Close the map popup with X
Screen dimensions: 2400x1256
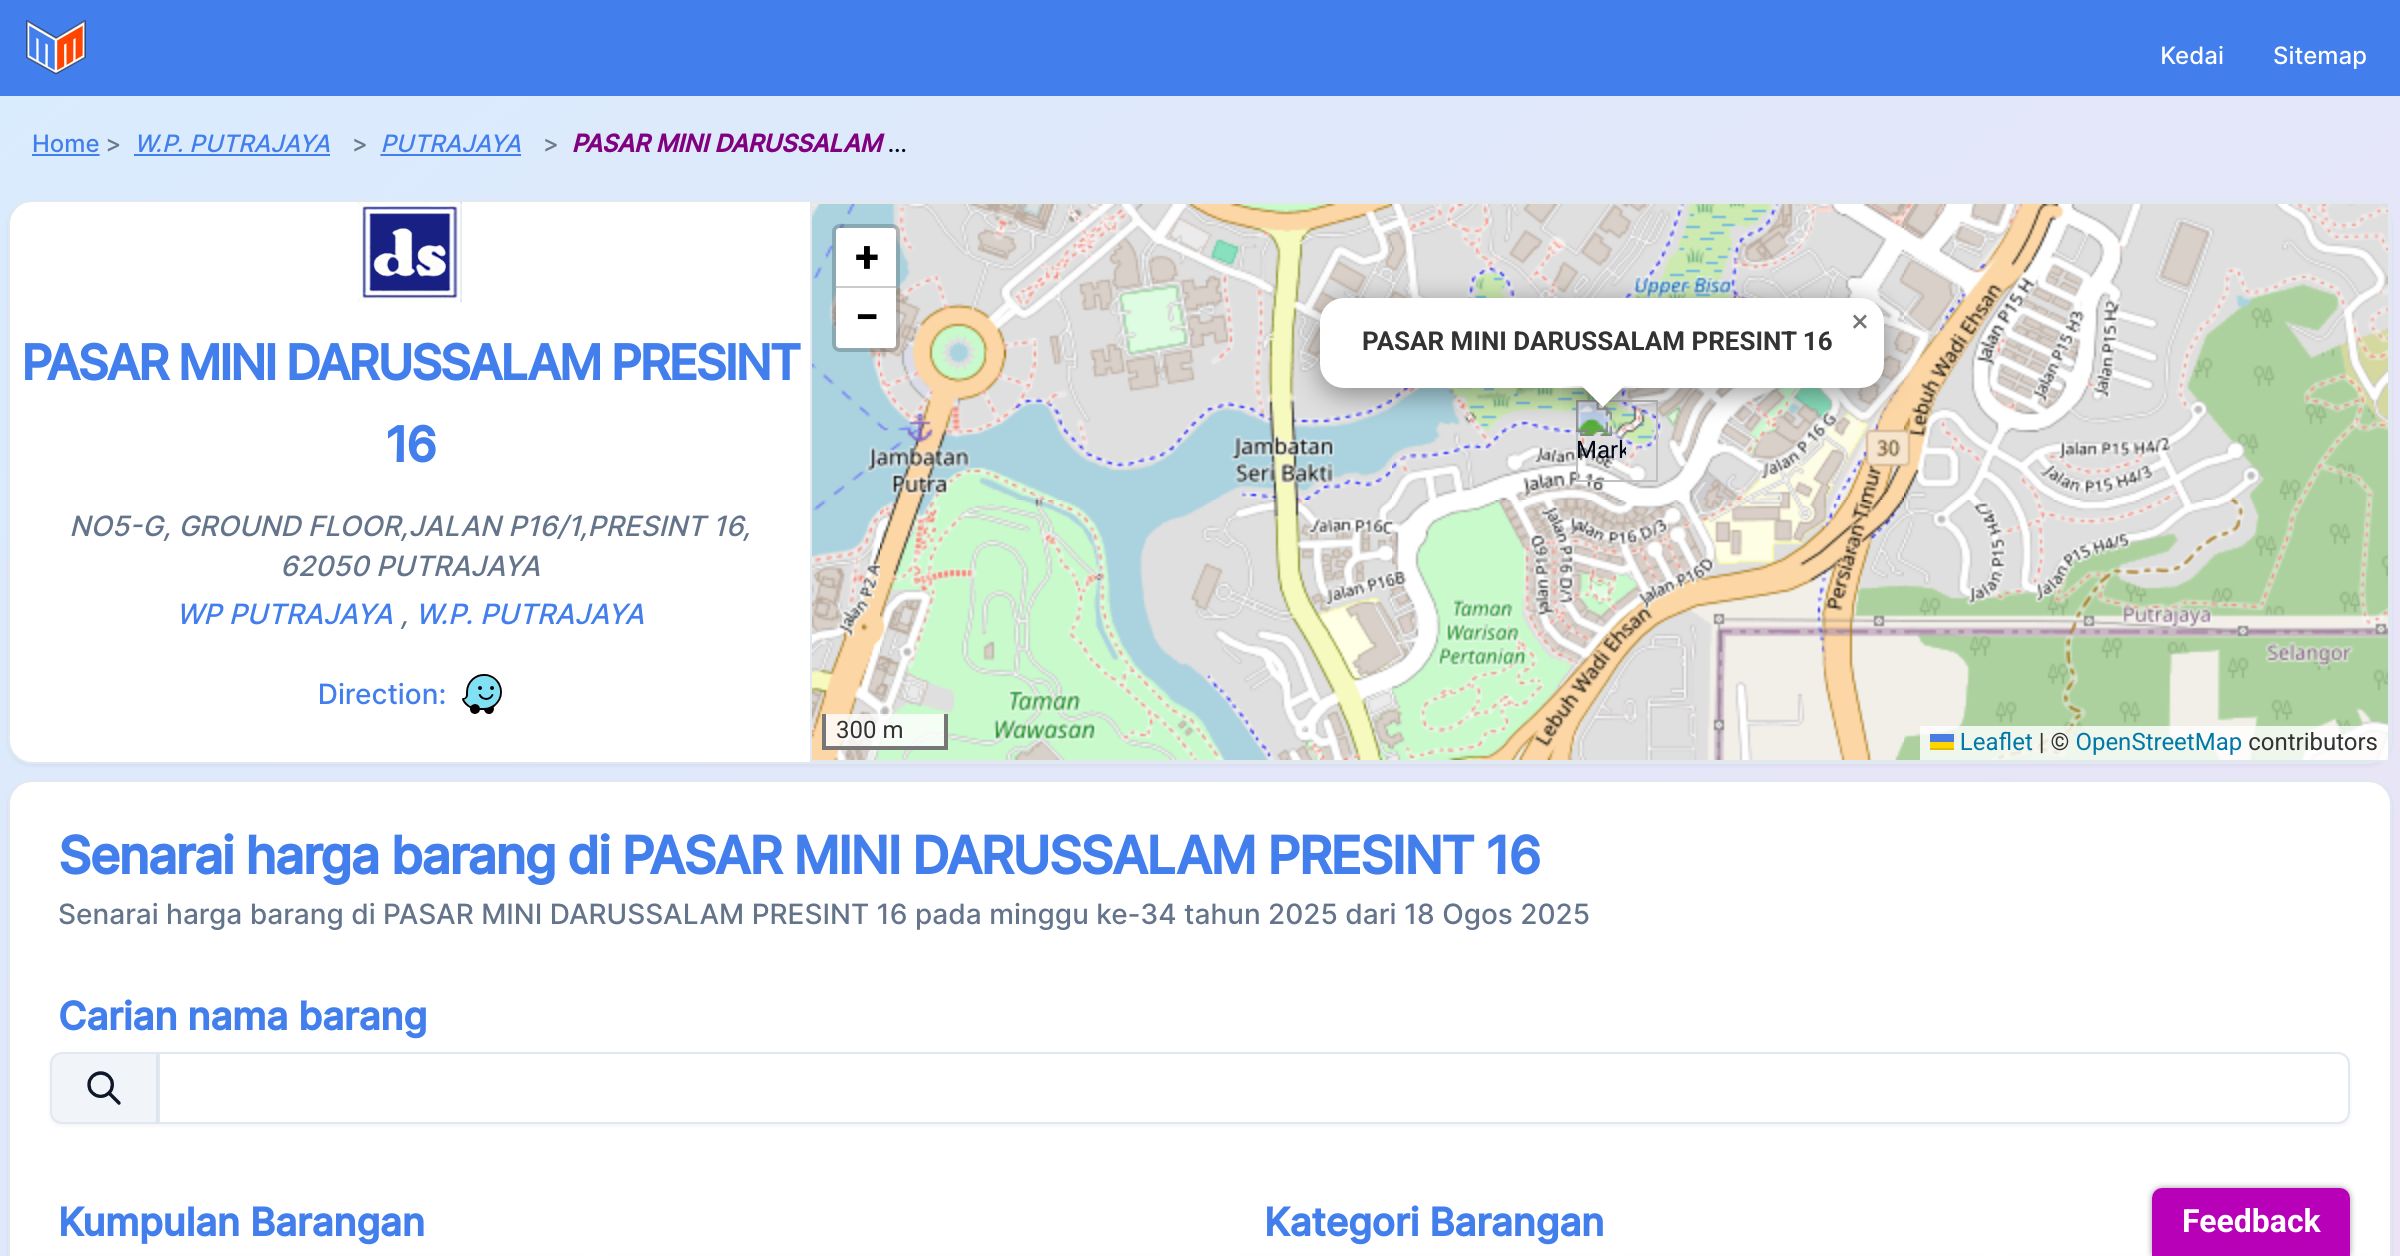point(1859,322)
